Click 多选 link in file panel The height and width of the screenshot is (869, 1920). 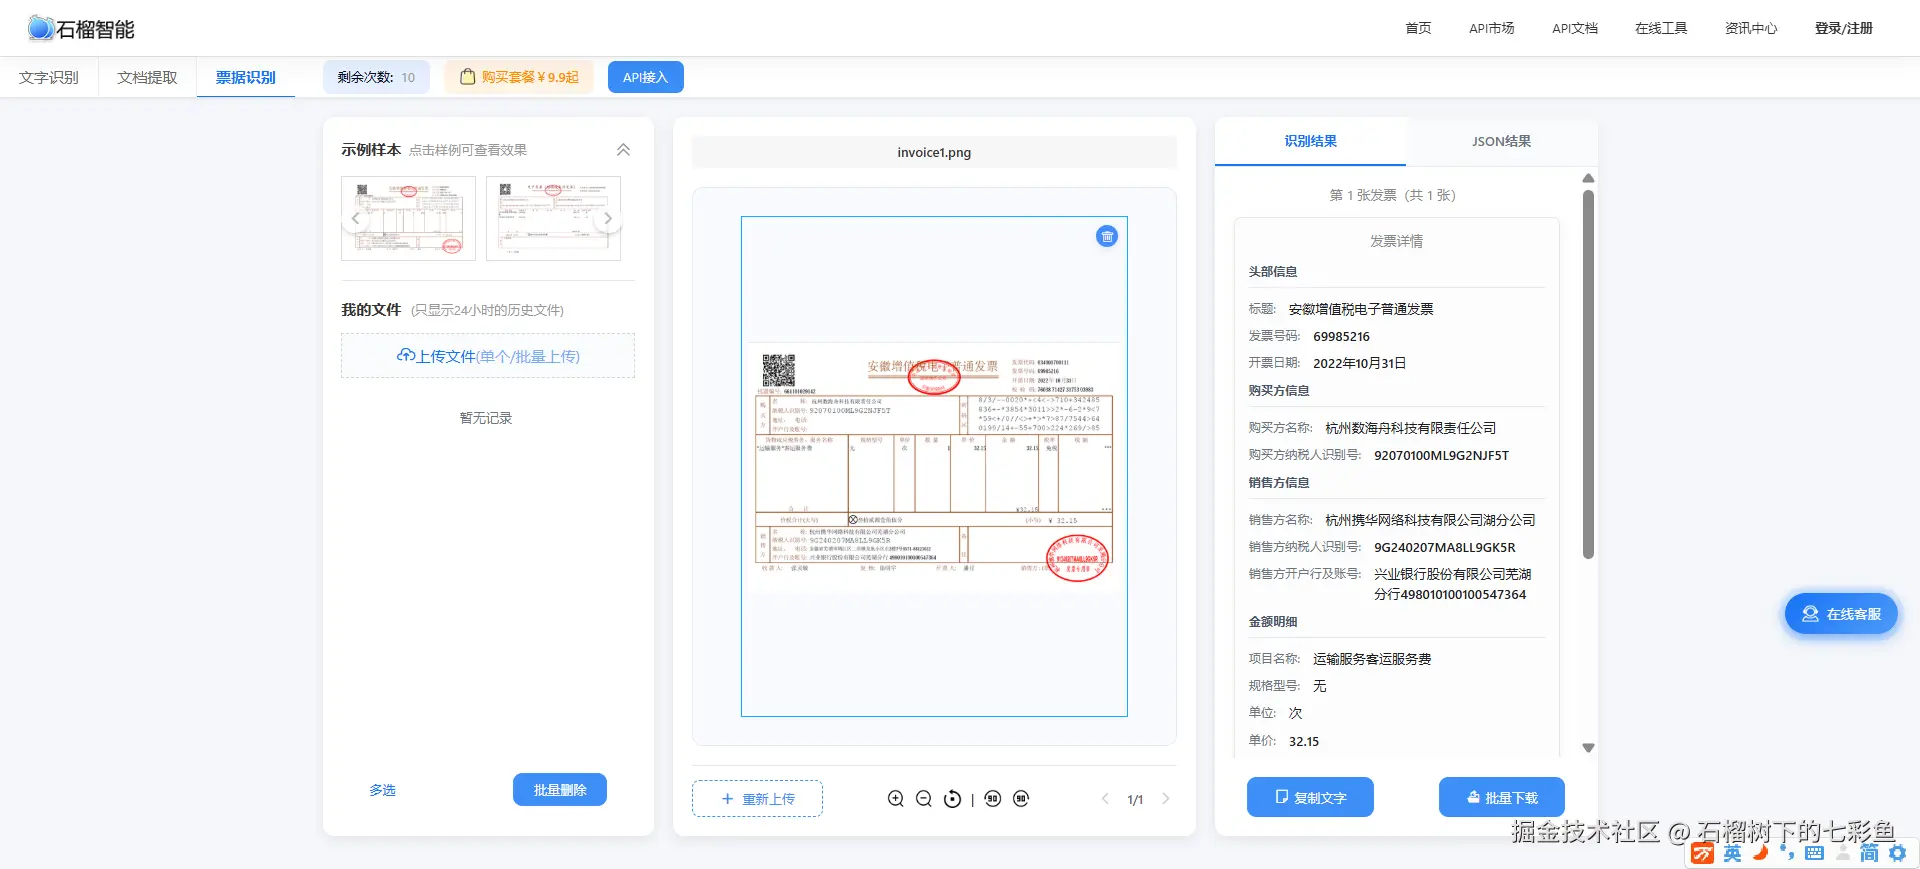pyautogui.click(x=382, y=790)
